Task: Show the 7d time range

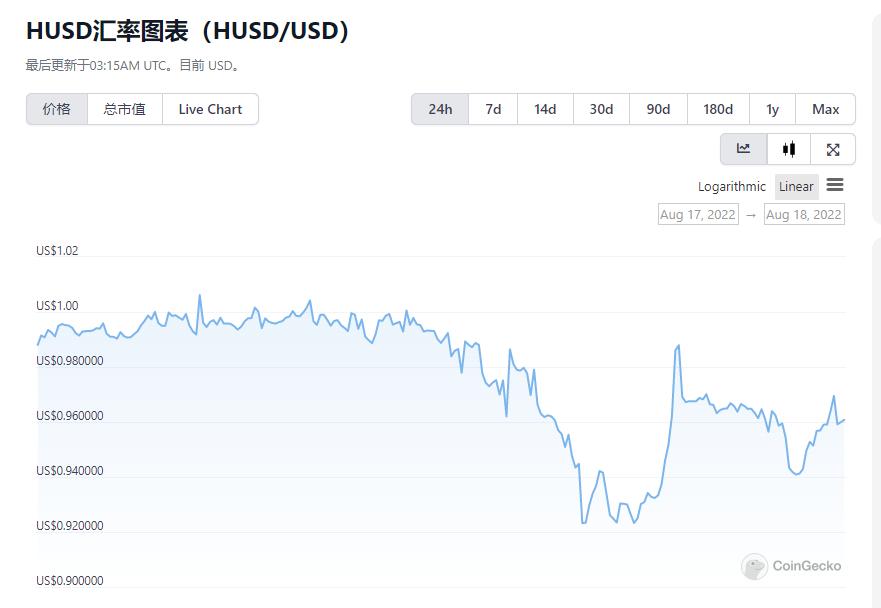Action: (x=492, y=109)
